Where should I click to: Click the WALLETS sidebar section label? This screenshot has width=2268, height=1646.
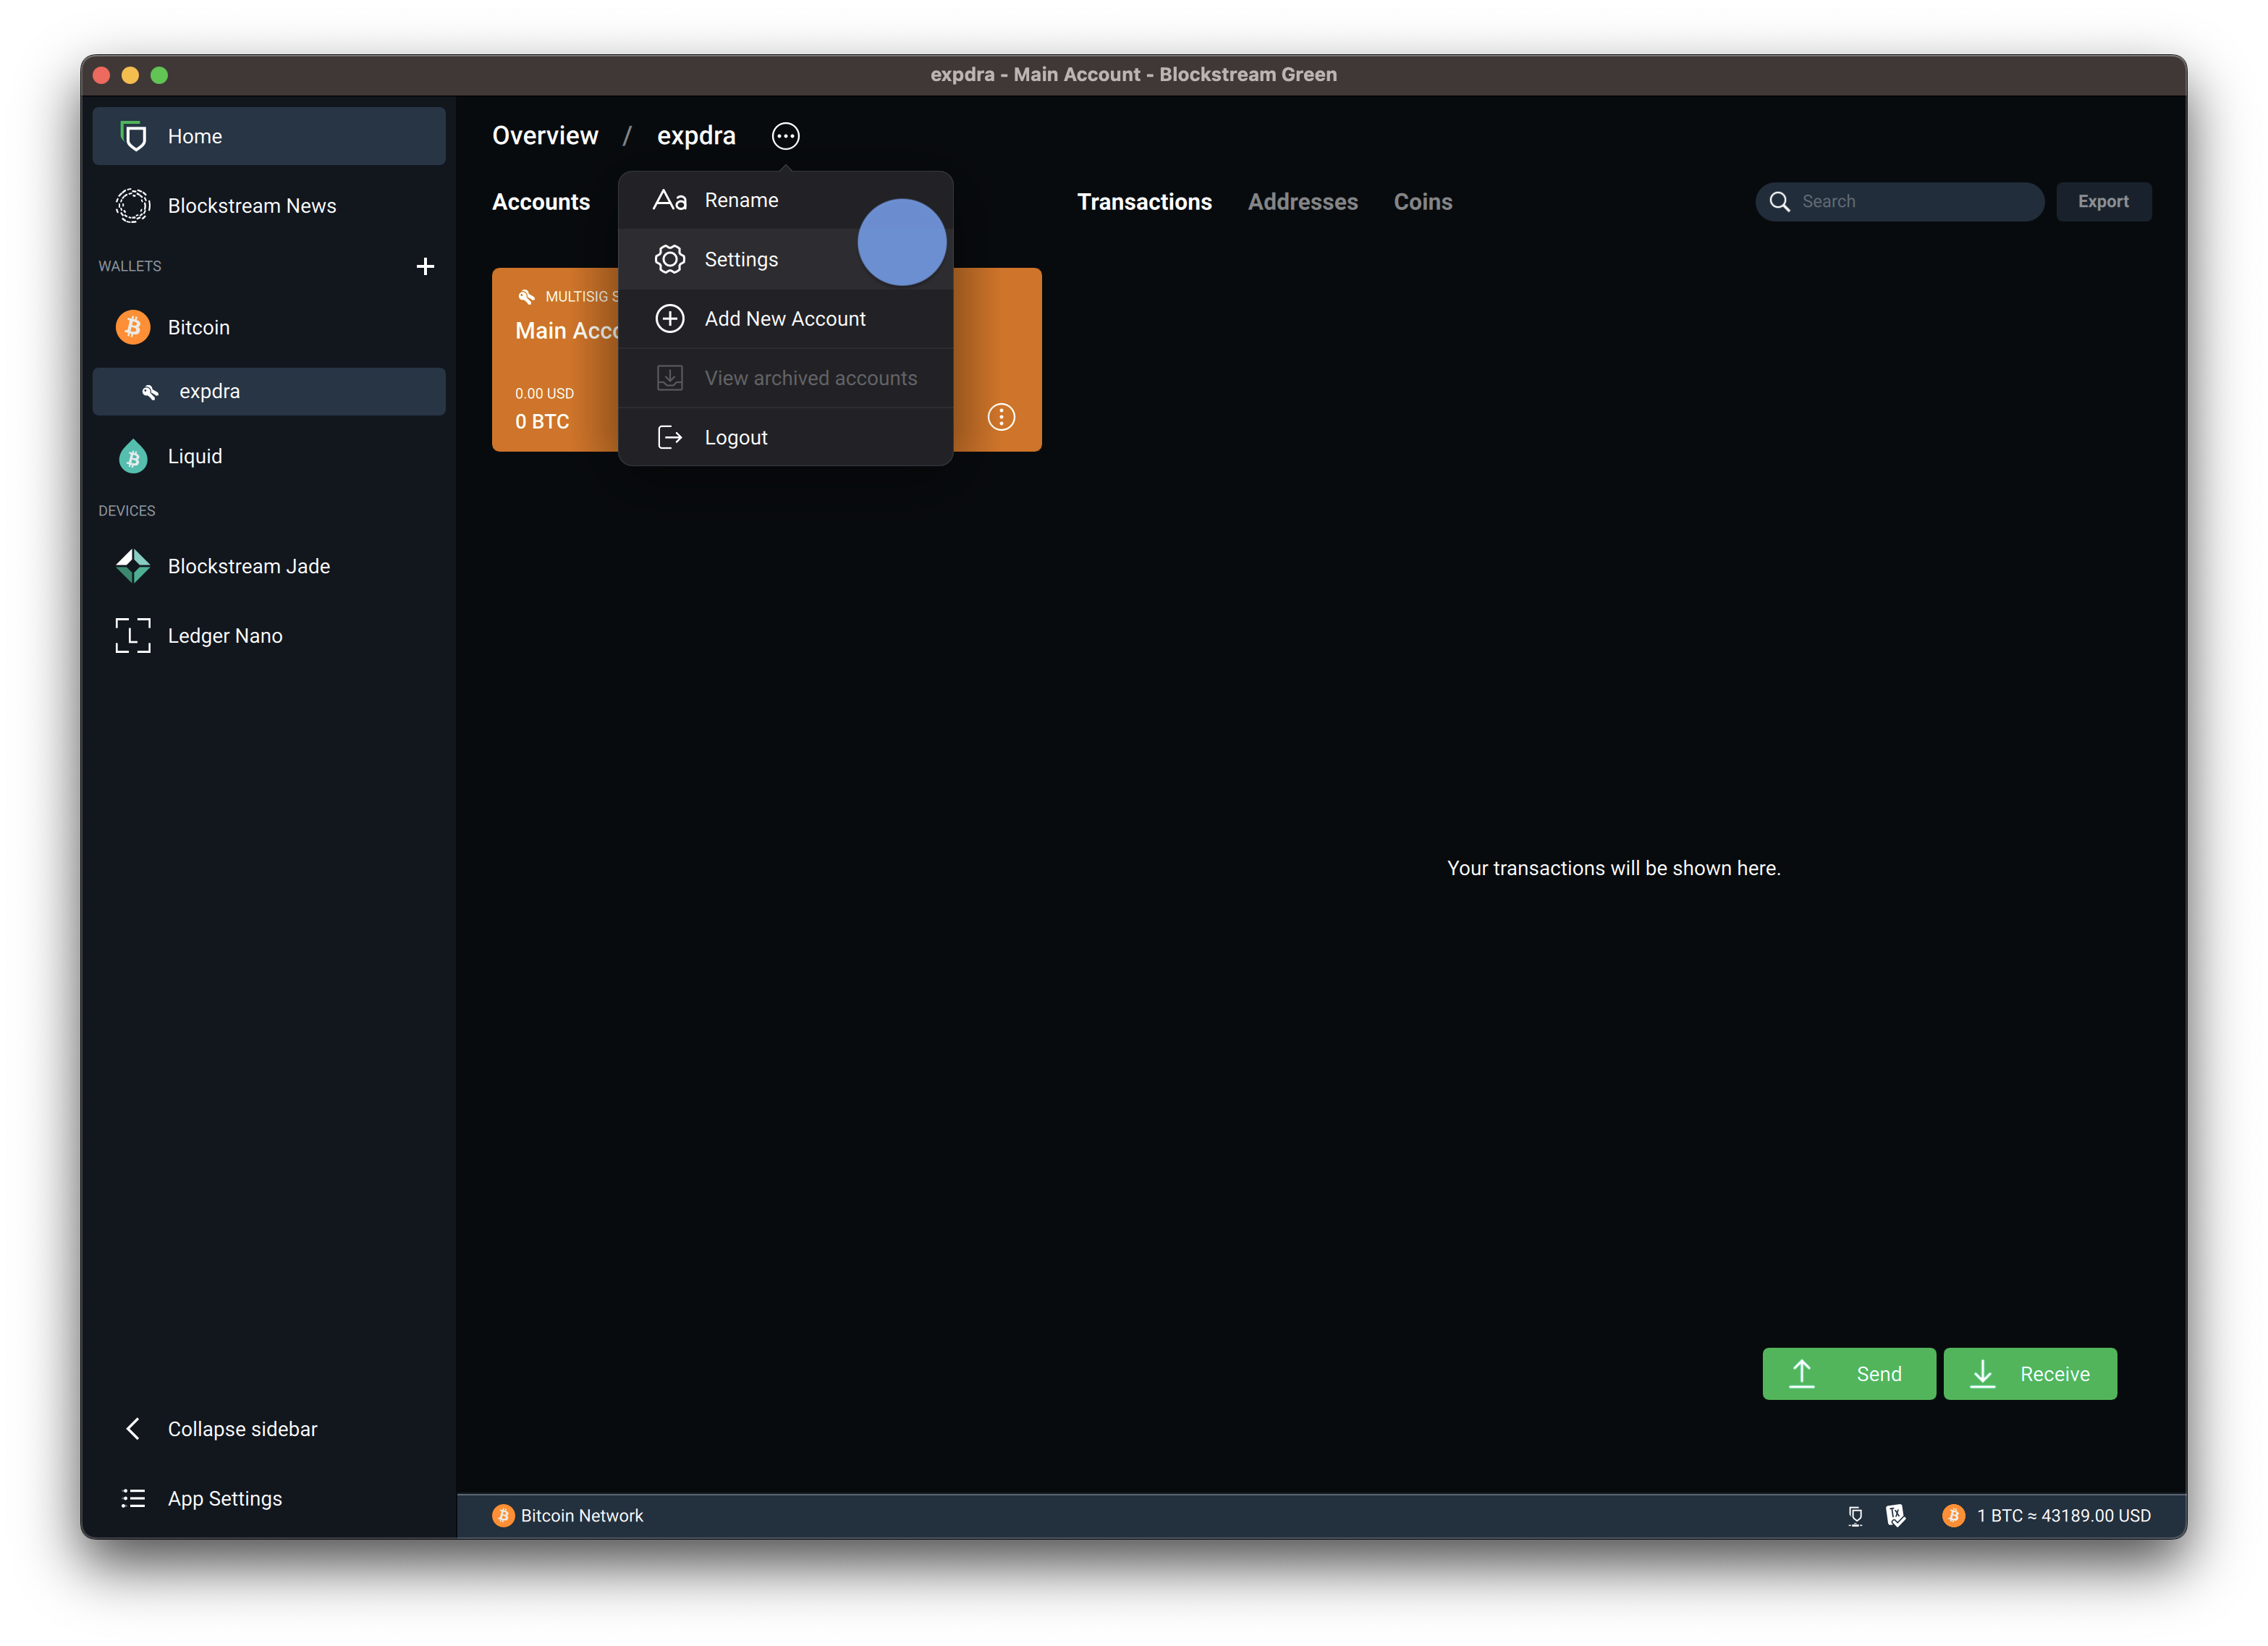coord(130,266)
